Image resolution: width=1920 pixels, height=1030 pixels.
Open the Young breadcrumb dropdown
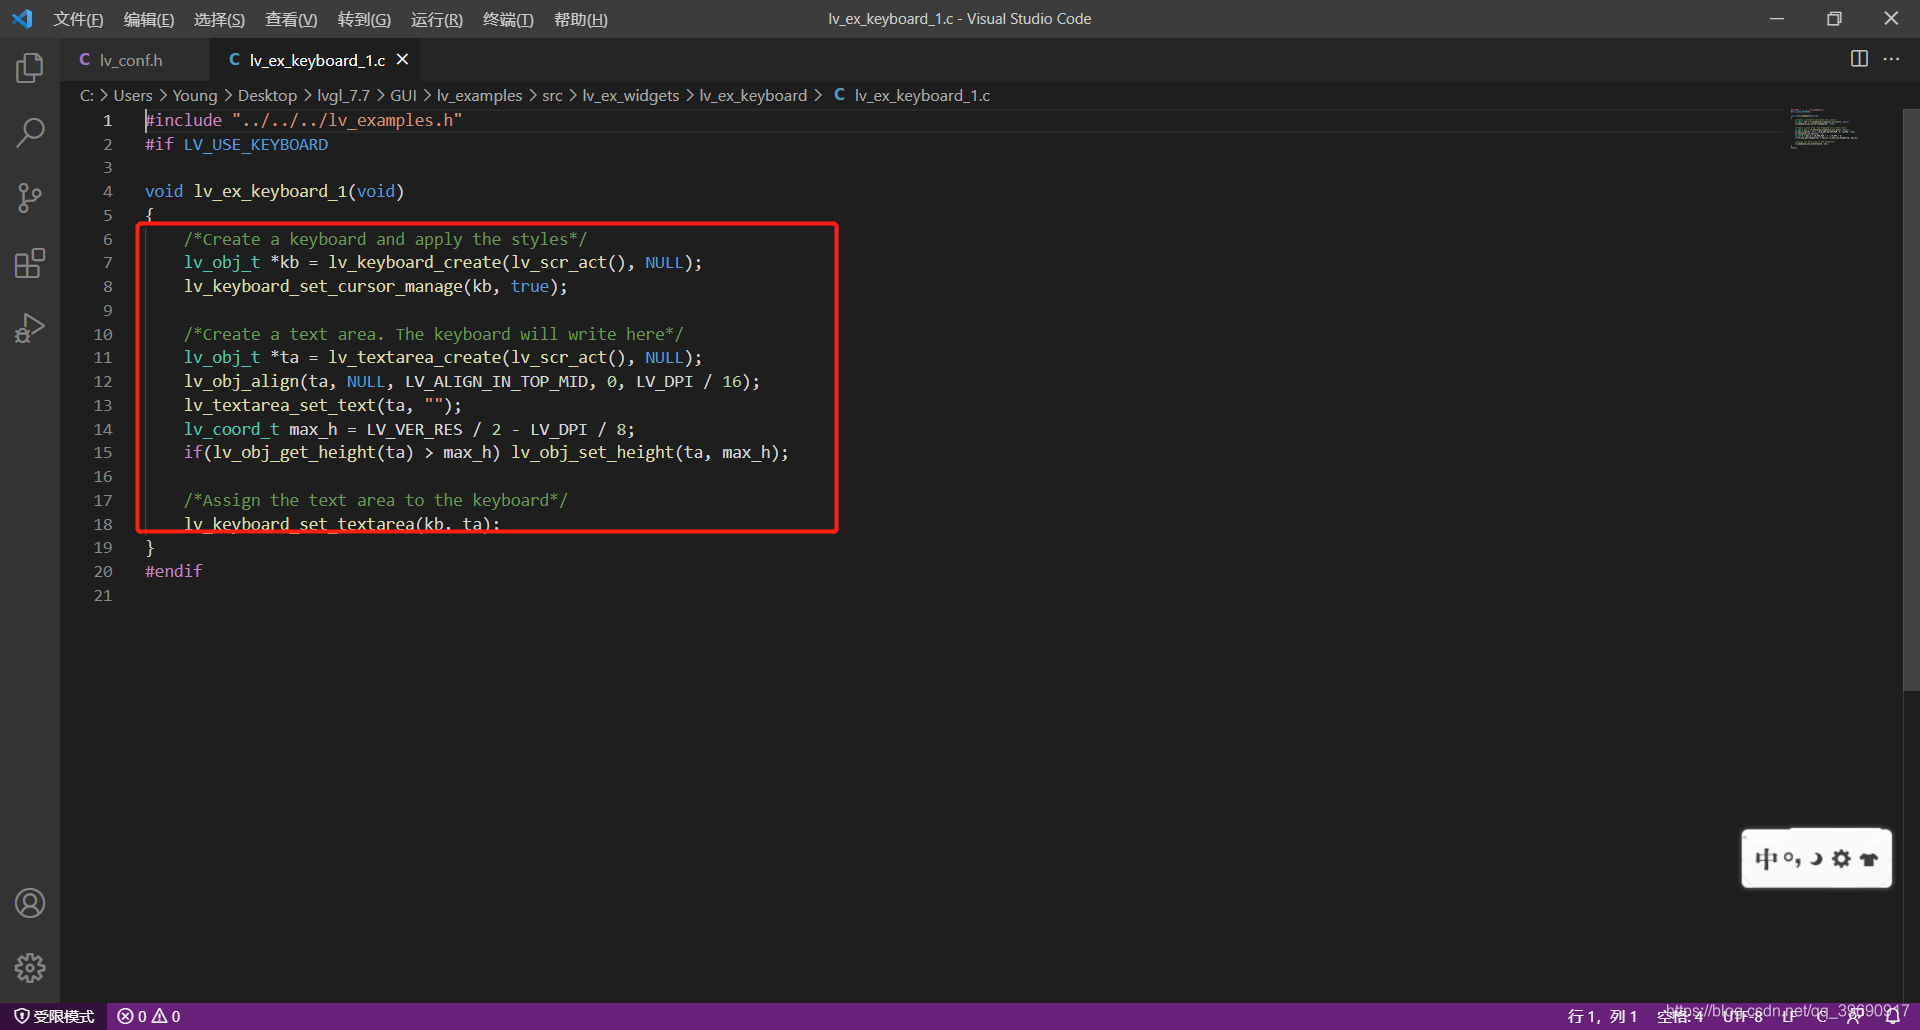coord(195,95)
